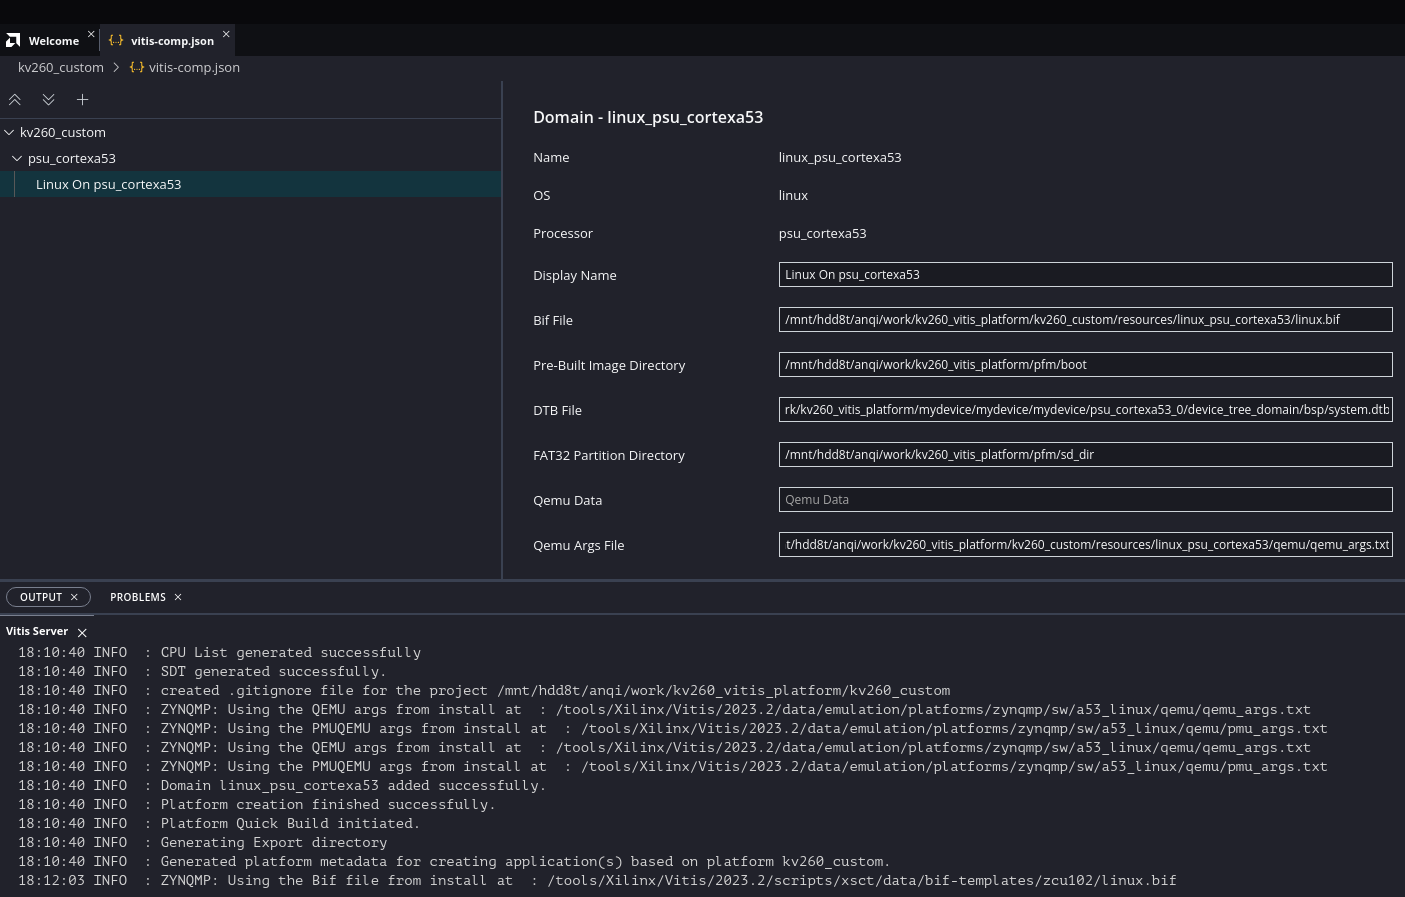Click the empty Qemu Data field
The image size is (1405, 897).
click(x=1085, y=500)
